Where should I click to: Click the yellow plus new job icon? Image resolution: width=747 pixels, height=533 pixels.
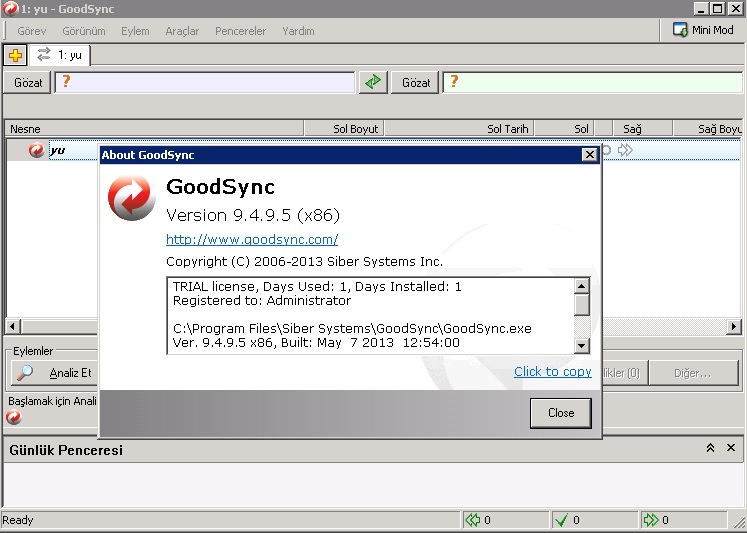(x=15, y=55)
